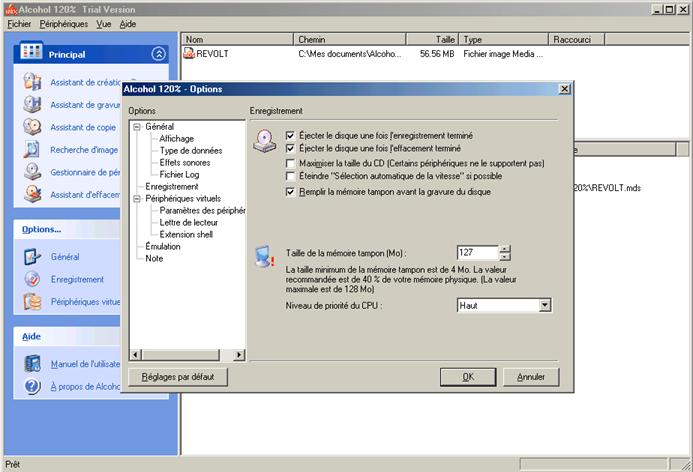Confirm the options with OK

tap(468, 377)
